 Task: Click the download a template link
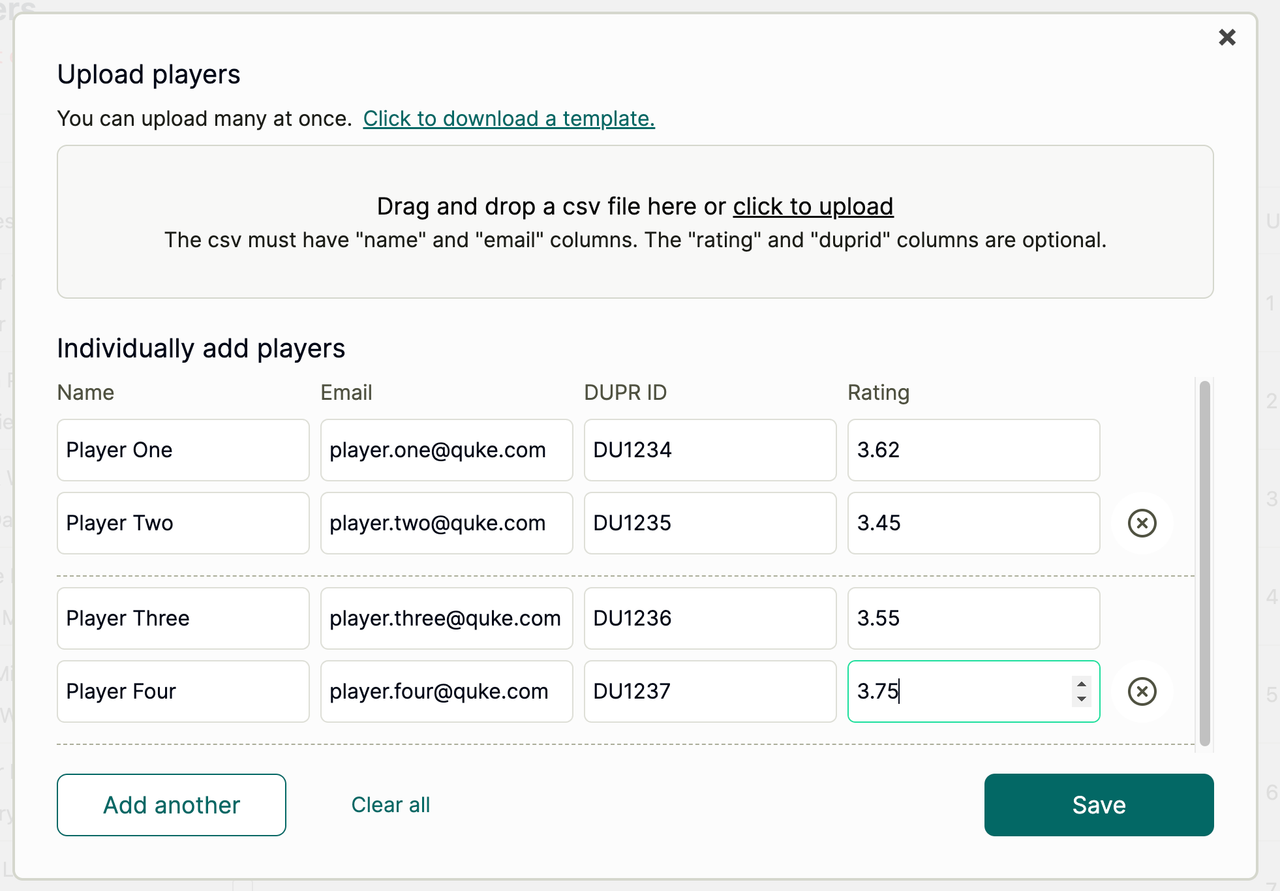(x=508, y=119)
